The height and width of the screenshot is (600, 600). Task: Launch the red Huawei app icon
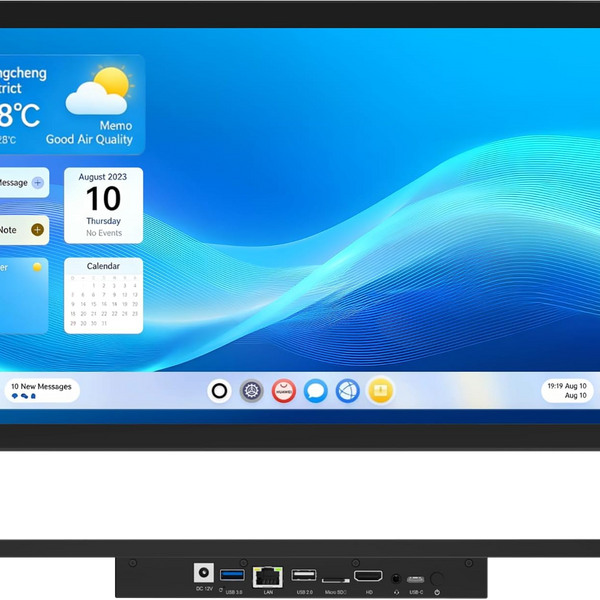(x=284, y=391)
